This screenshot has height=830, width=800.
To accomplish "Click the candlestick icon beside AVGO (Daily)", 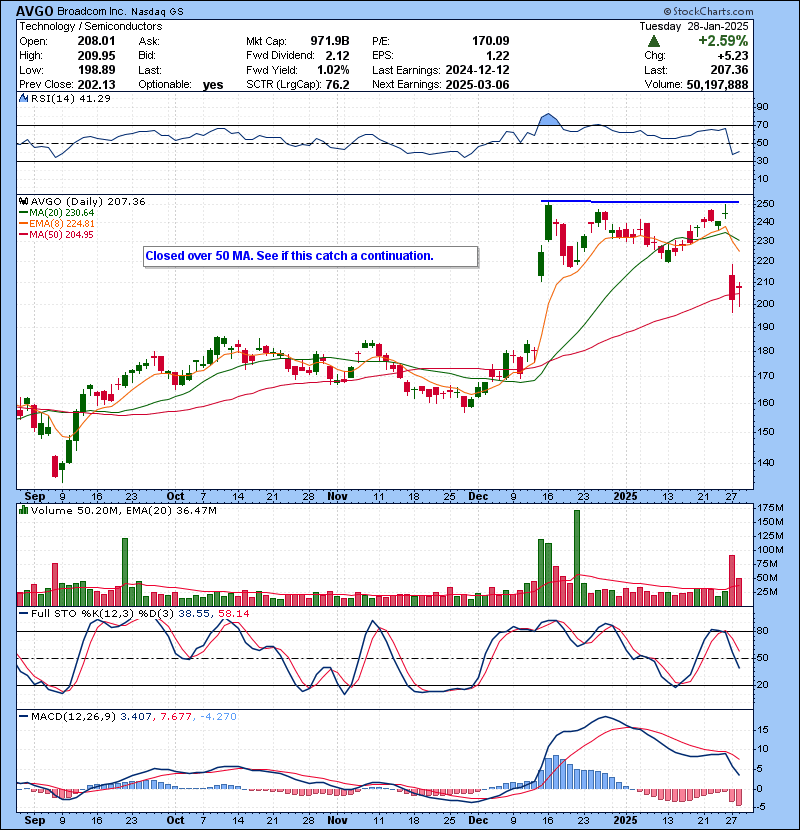I will tap(23, 201).
